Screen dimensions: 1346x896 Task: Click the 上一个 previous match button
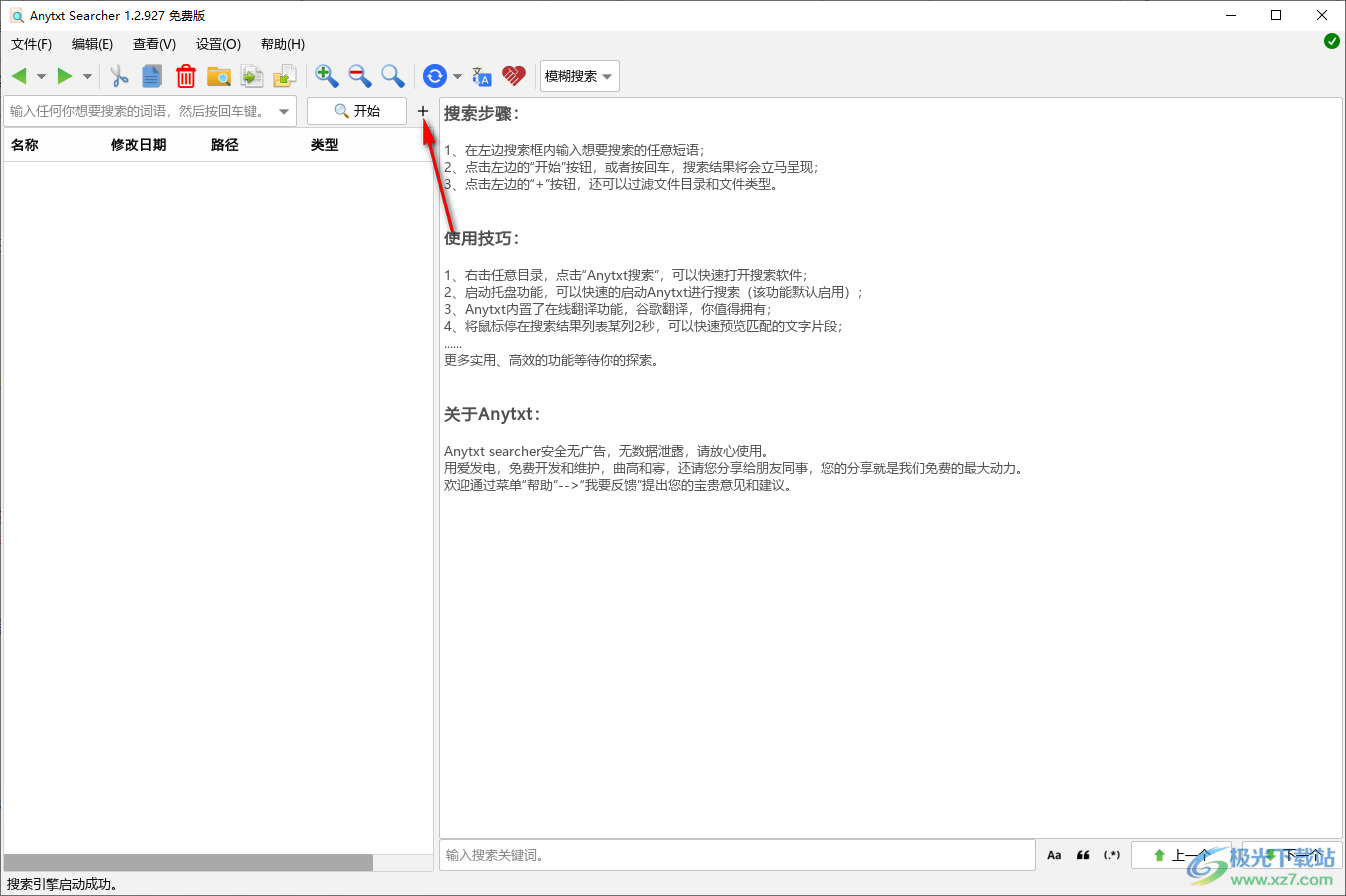pos(1183,855)
